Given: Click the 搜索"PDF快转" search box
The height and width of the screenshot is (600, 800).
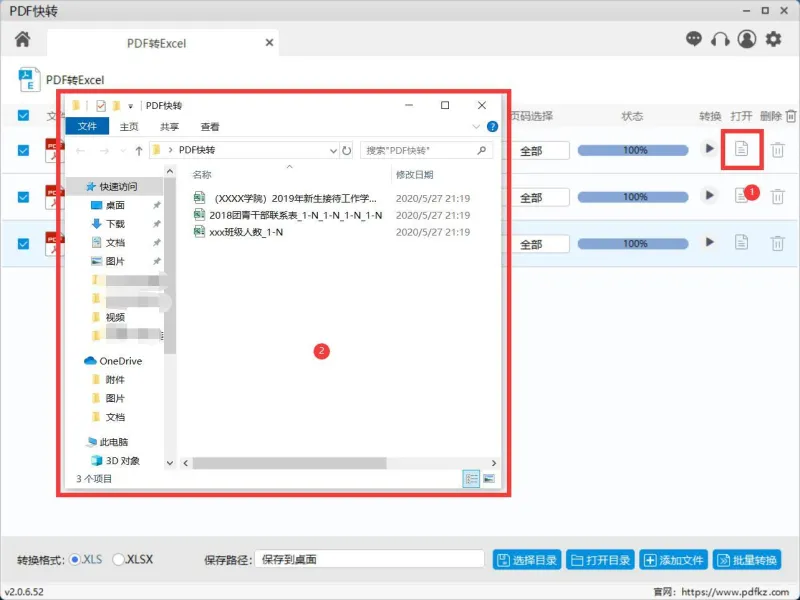Looking at the screenshot, I should 426,151.
